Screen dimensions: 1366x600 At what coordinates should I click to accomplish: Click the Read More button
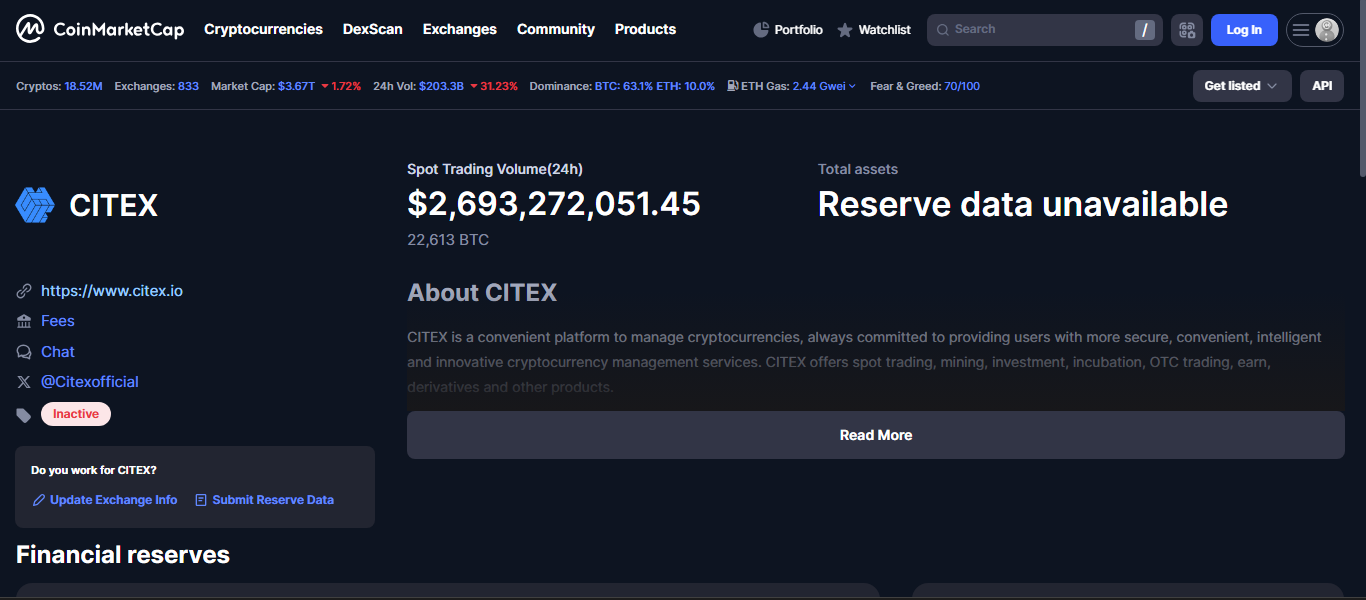[876, 435]
